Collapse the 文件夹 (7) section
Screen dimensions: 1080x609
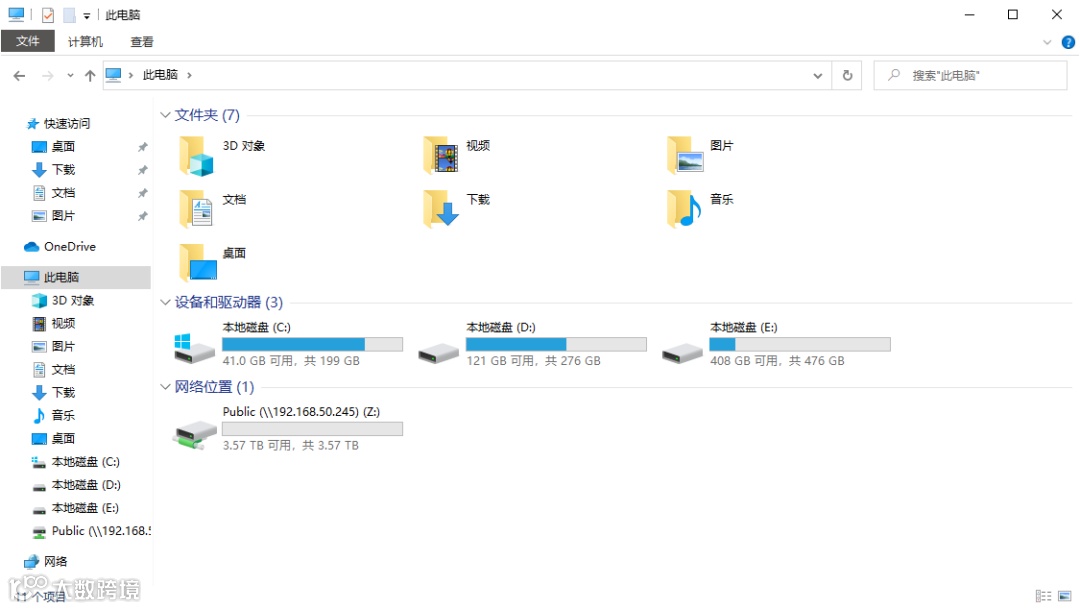[165, 115]
